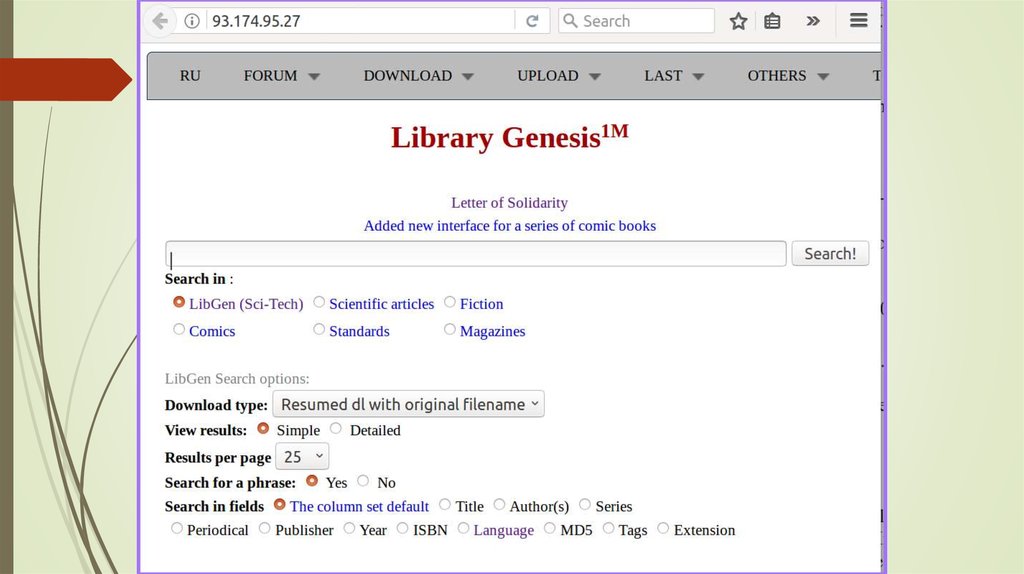
Task: Expand the Results per page dropdown
Action: (301, 456)
